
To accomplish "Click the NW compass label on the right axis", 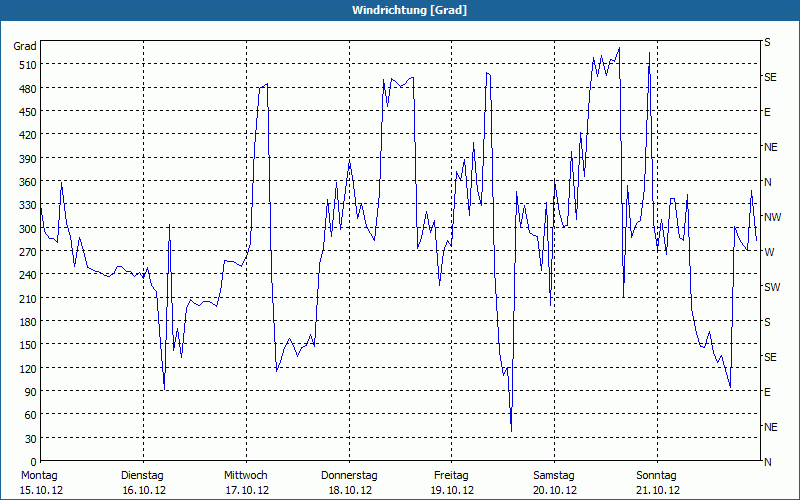I will [772, 217].
